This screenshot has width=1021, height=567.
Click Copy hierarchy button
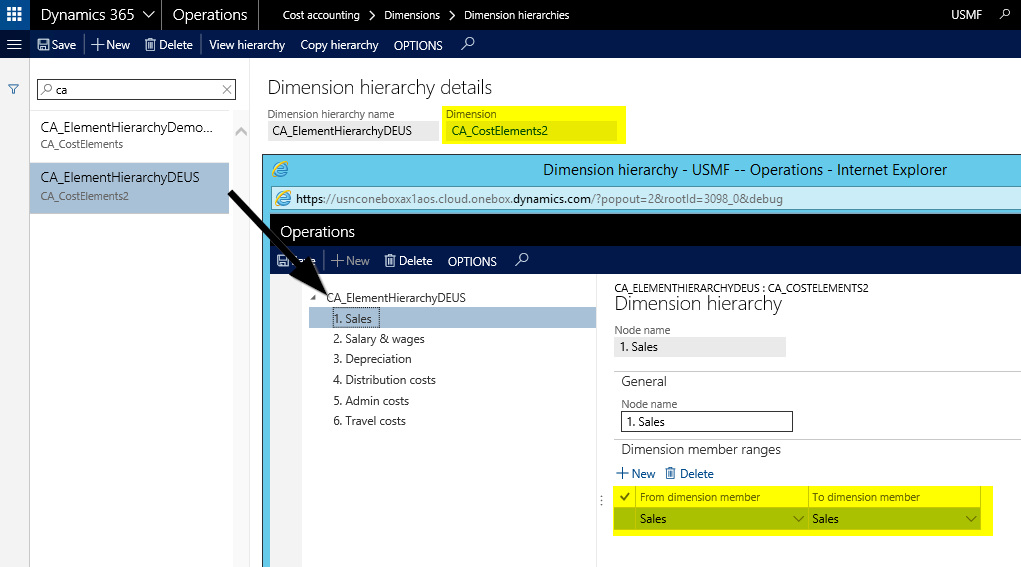339,45
